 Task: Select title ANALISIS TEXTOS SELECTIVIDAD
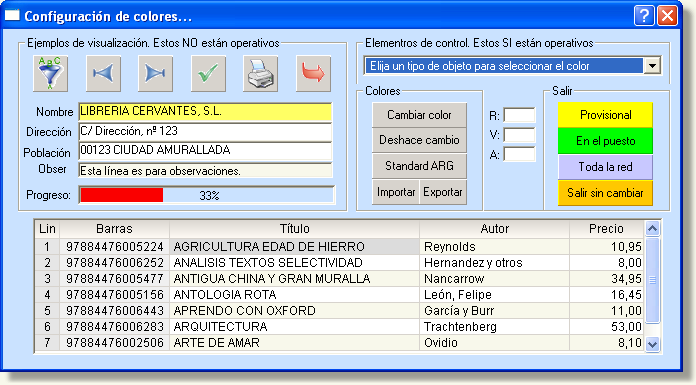(294, 262)
